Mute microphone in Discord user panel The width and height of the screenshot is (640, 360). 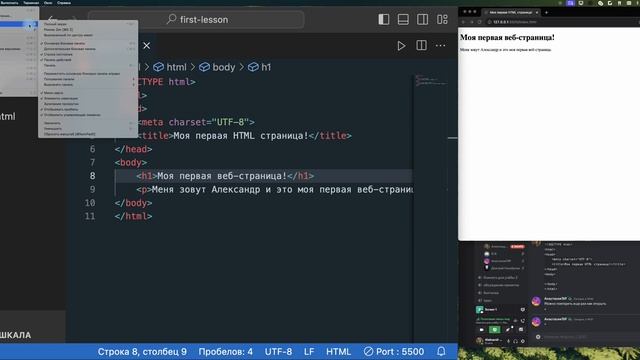coord(509,341)
